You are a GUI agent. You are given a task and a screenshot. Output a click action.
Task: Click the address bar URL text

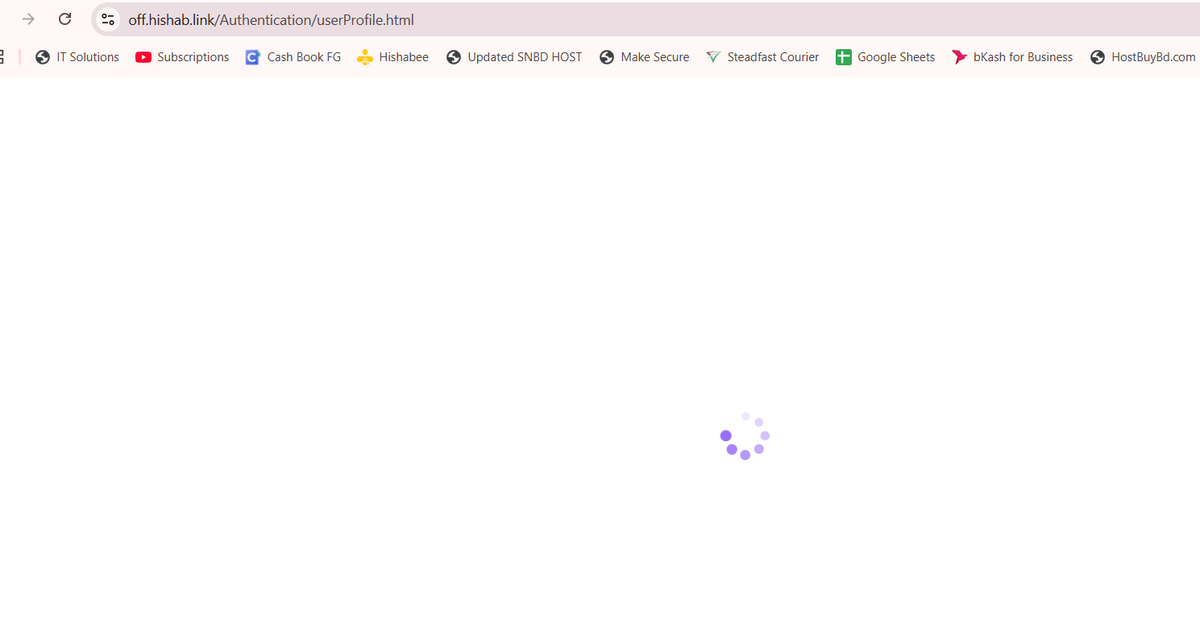(x=271, y=20)
